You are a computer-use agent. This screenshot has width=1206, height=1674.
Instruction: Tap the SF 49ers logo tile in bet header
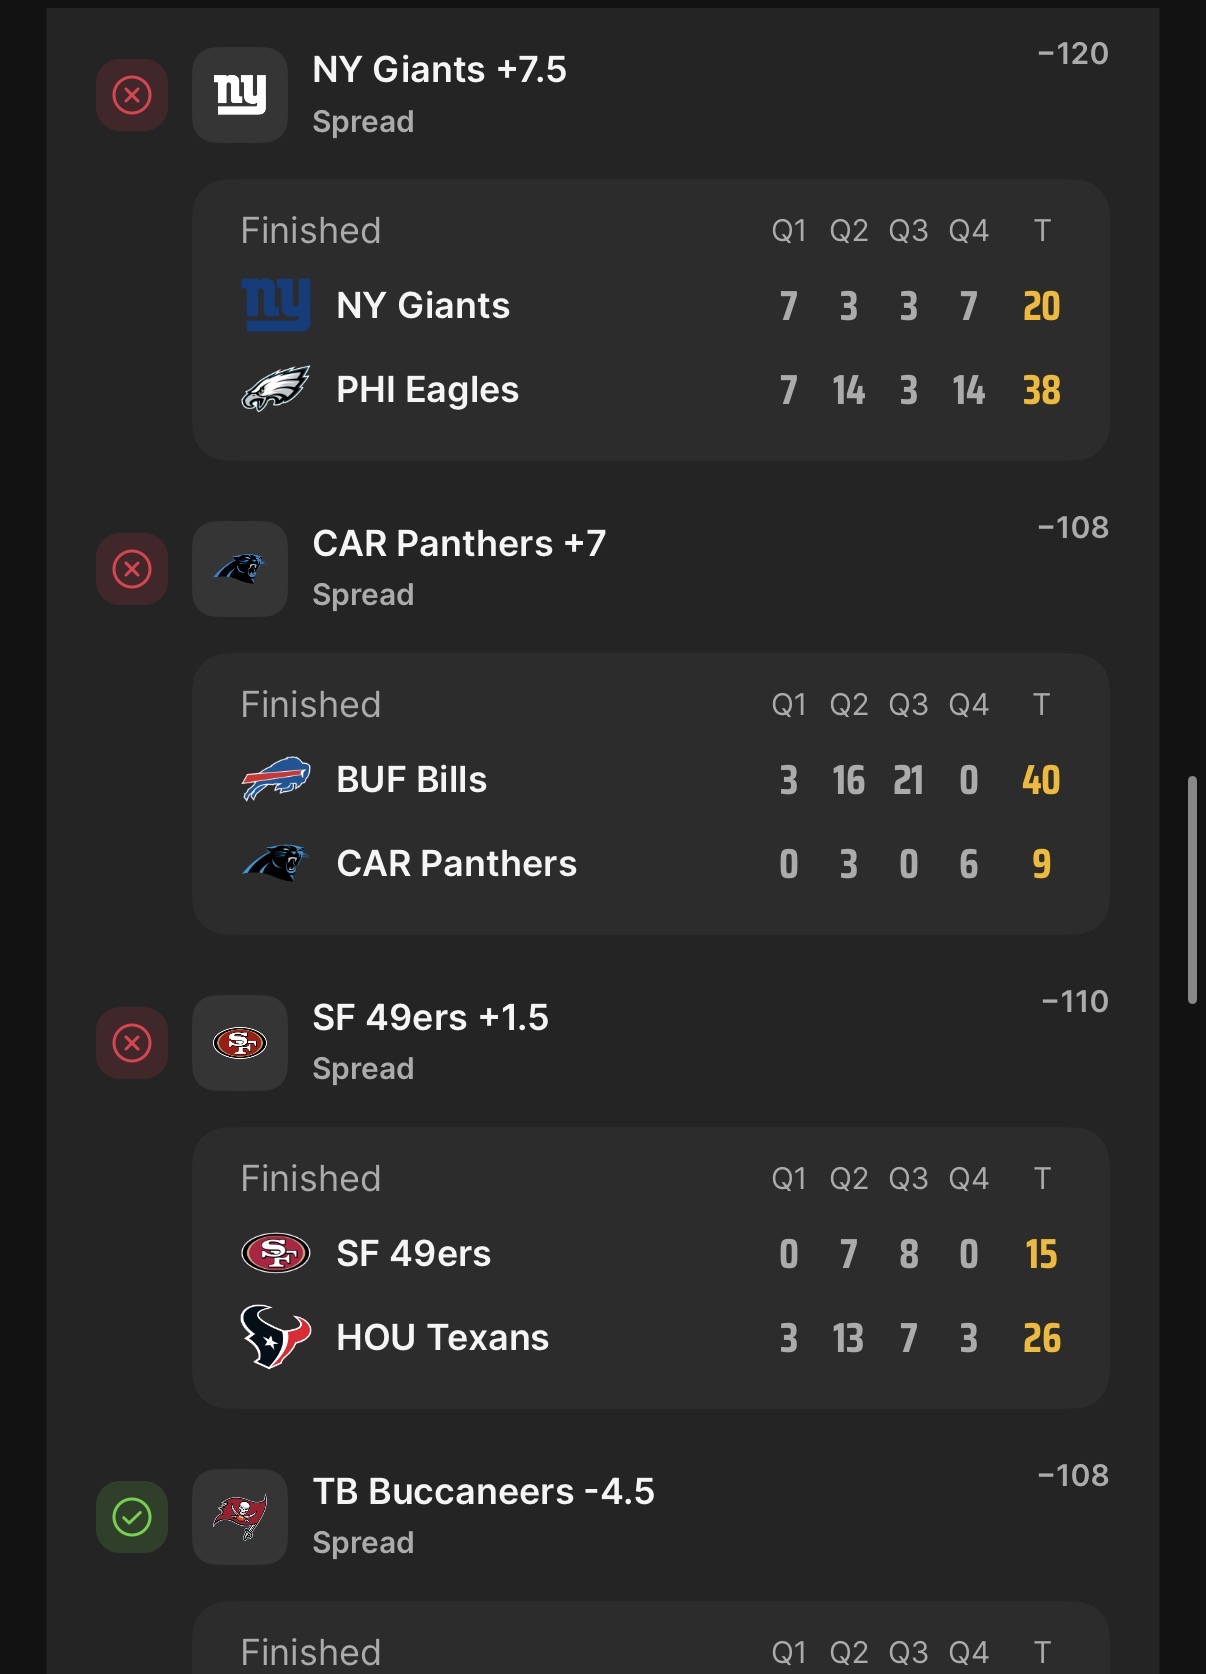[x=240, y=1043]
